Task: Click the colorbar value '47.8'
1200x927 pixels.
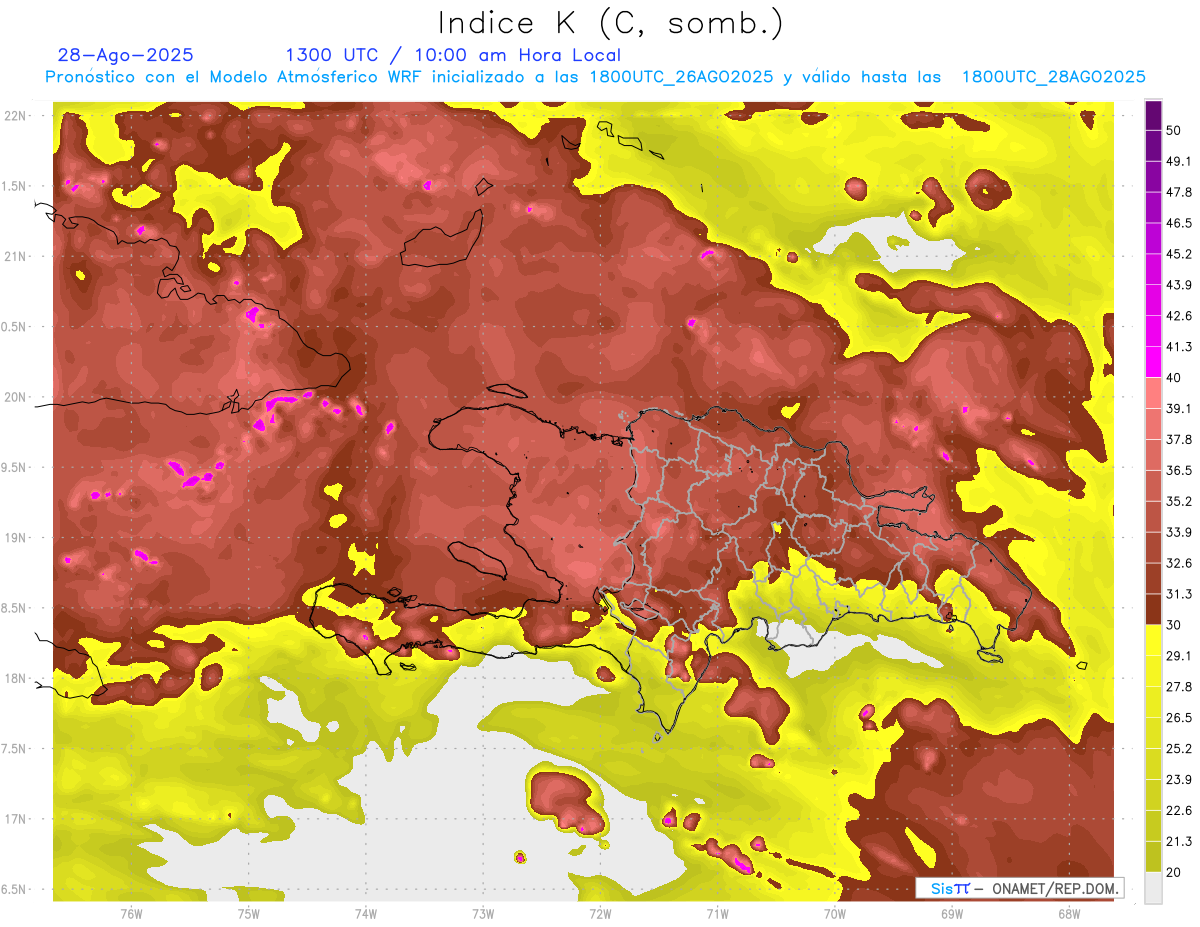Action: coord(1179,192)
